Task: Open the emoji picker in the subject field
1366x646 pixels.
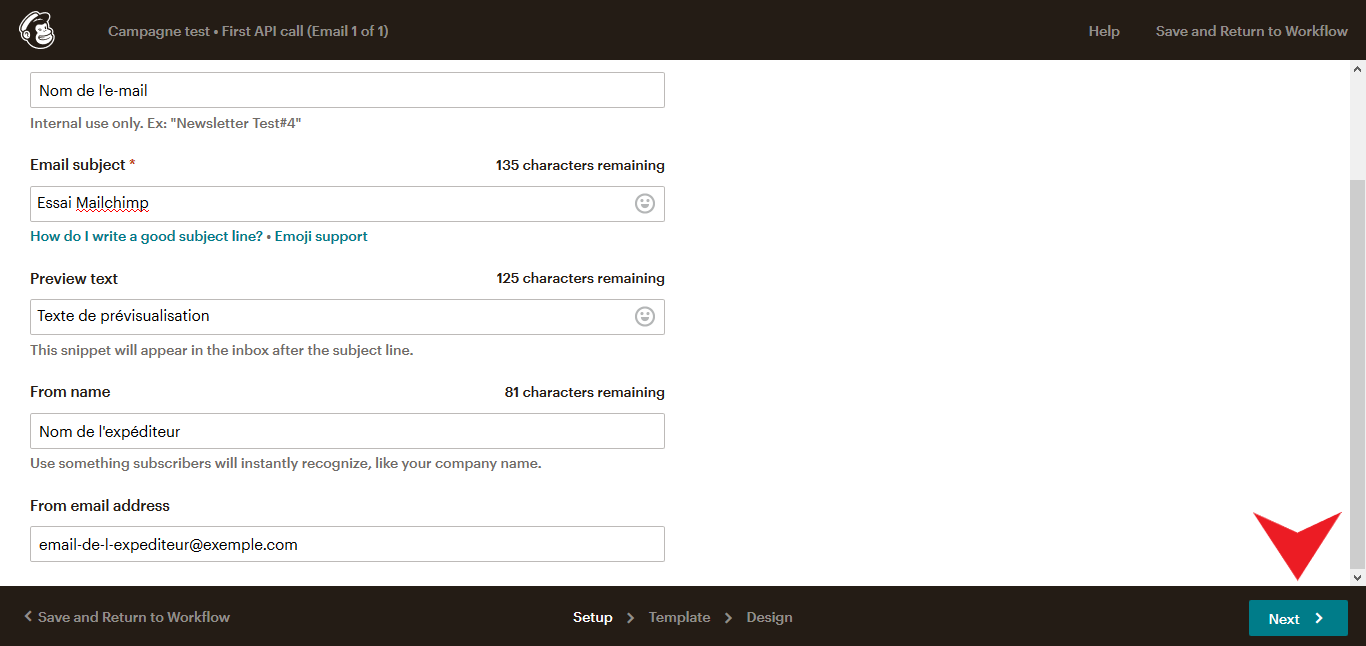Action: pyautogui.click(x=647, y=203)
